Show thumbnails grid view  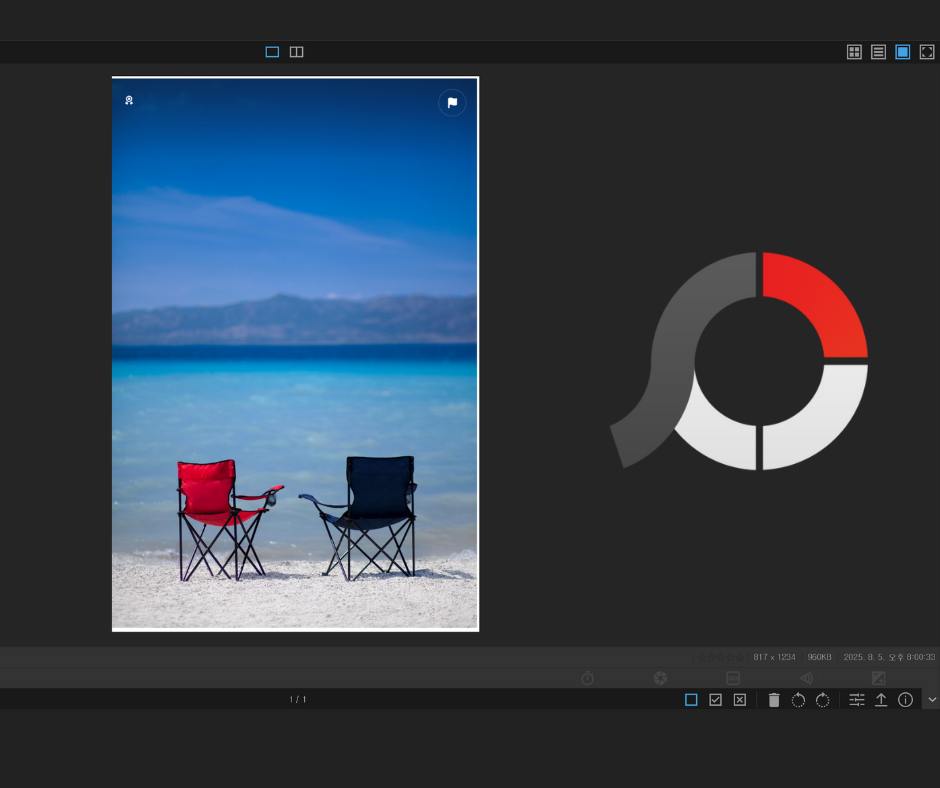pyautogui.click(x=854, y=52)
